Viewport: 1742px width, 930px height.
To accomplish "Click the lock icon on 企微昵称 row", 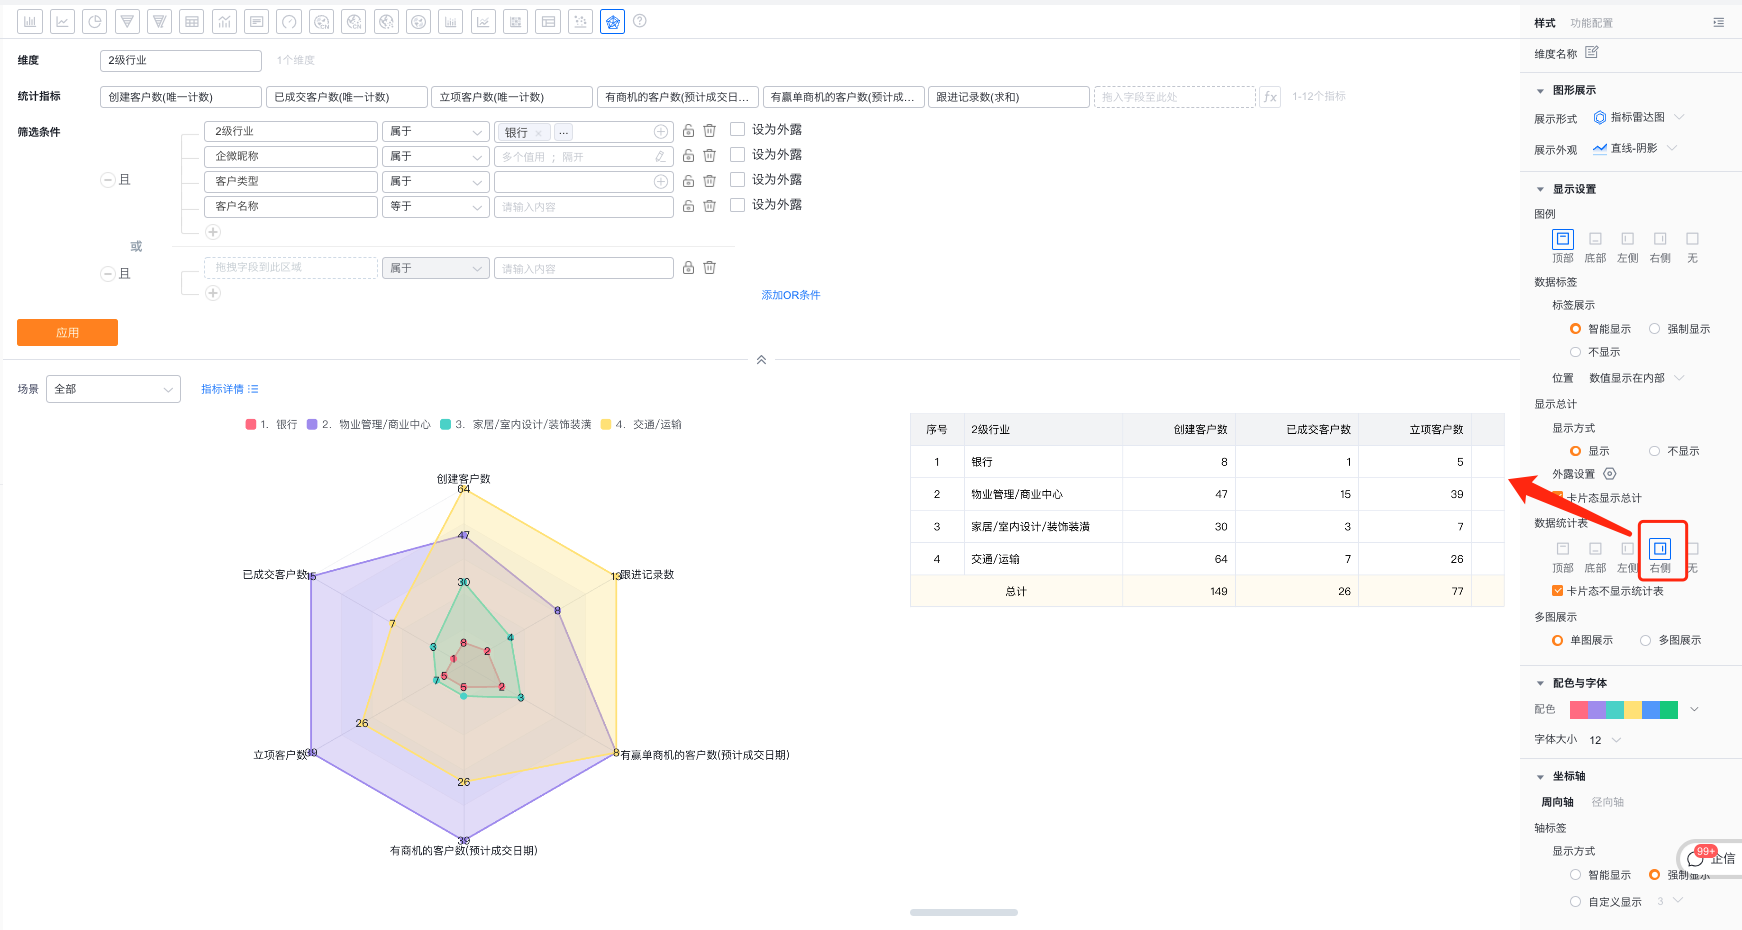I will [x=688, y=156].
